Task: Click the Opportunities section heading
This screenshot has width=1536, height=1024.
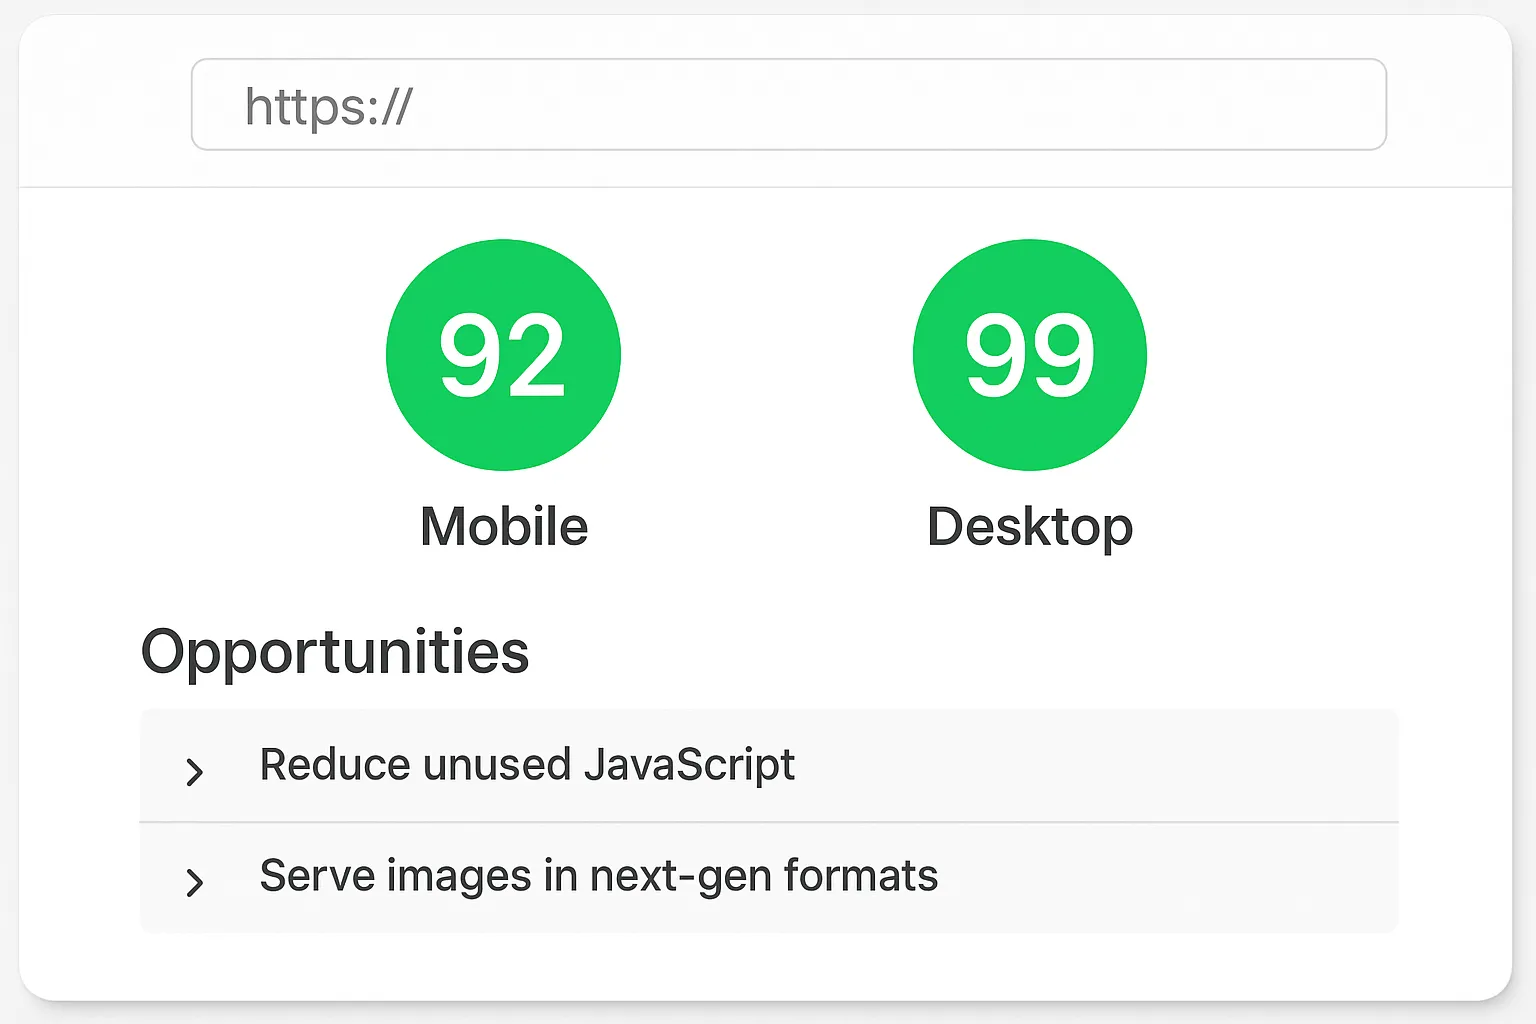Action: click(x=335, y=652)
